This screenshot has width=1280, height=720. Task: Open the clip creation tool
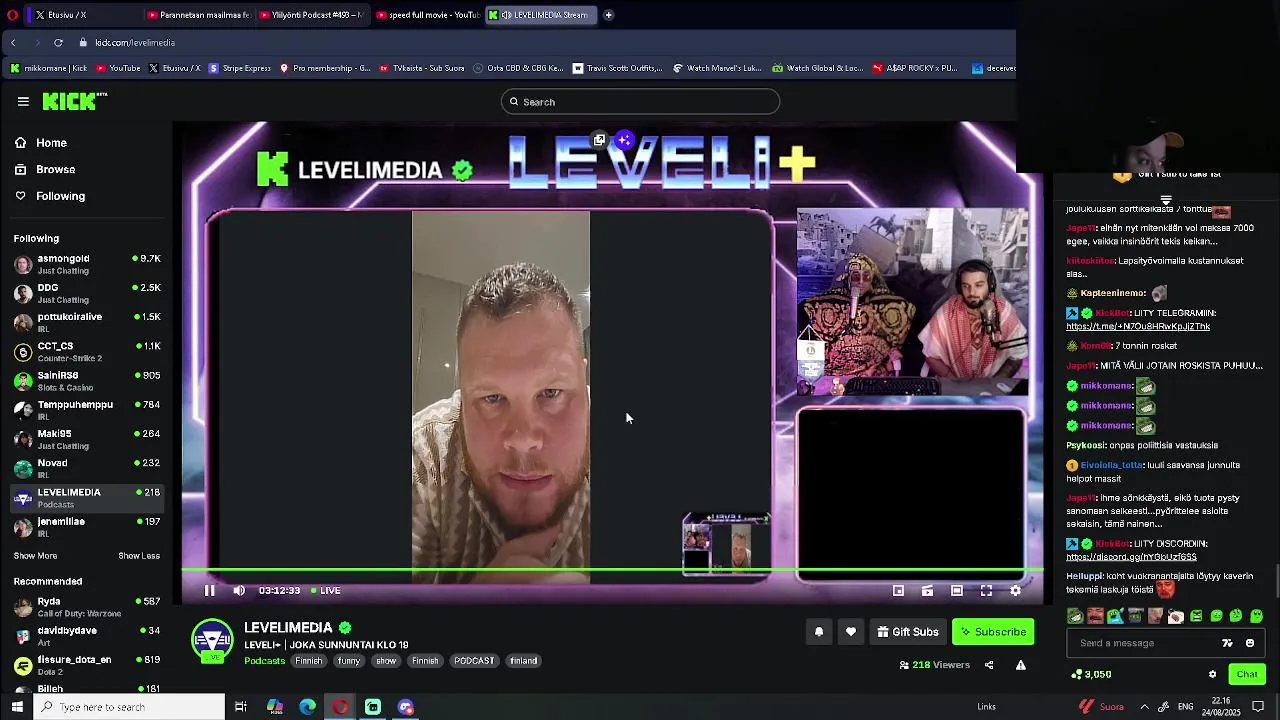(x=927, y=591)
